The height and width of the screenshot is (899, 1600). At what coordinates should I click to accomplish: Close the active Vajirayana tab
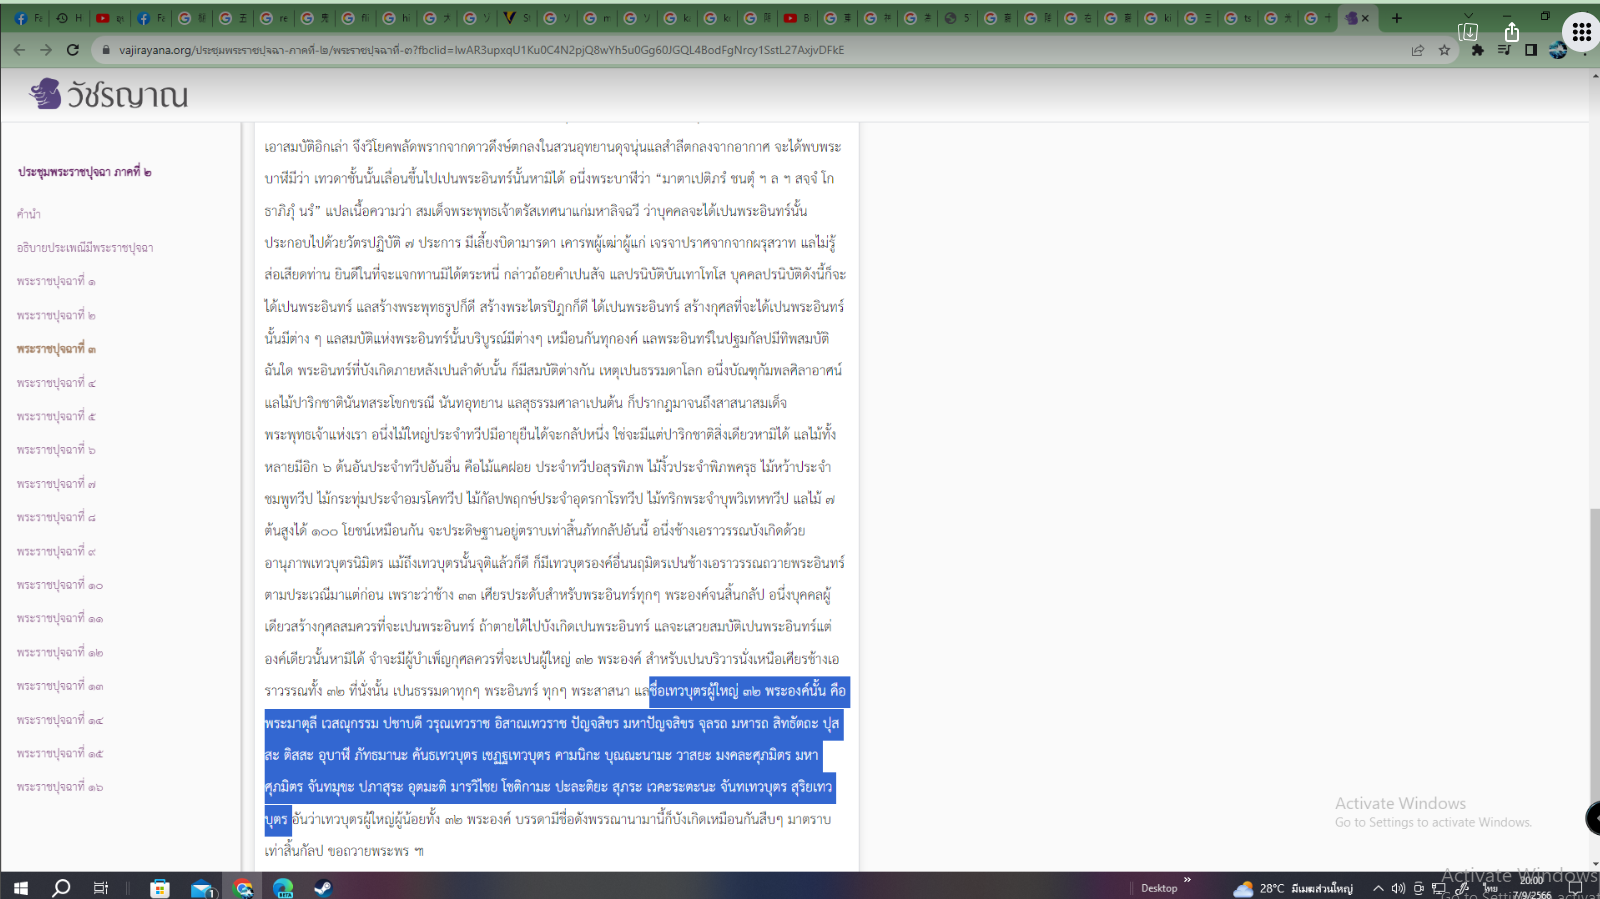1366,18
